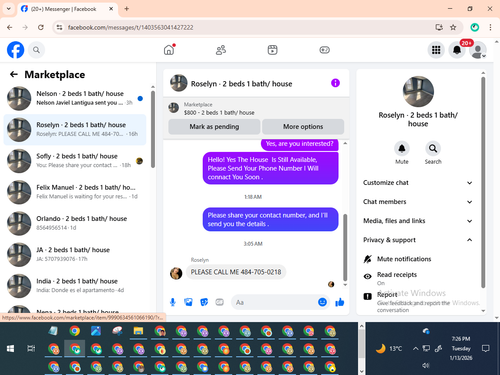Open the Orlando conversation

(x=75, y=223)
